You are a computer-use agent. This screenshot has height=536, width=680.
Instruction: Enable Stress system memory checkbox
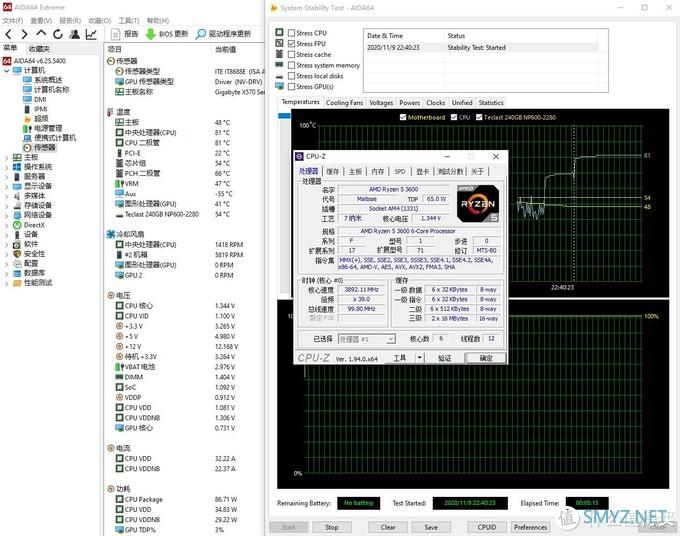click(x=291, y=65)
